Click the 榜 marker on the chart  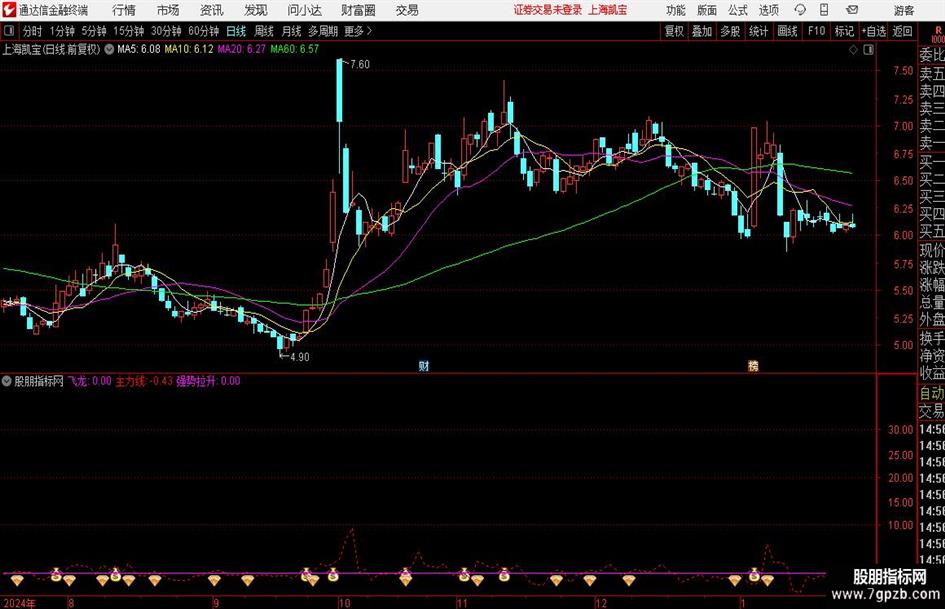pos(753,366)
